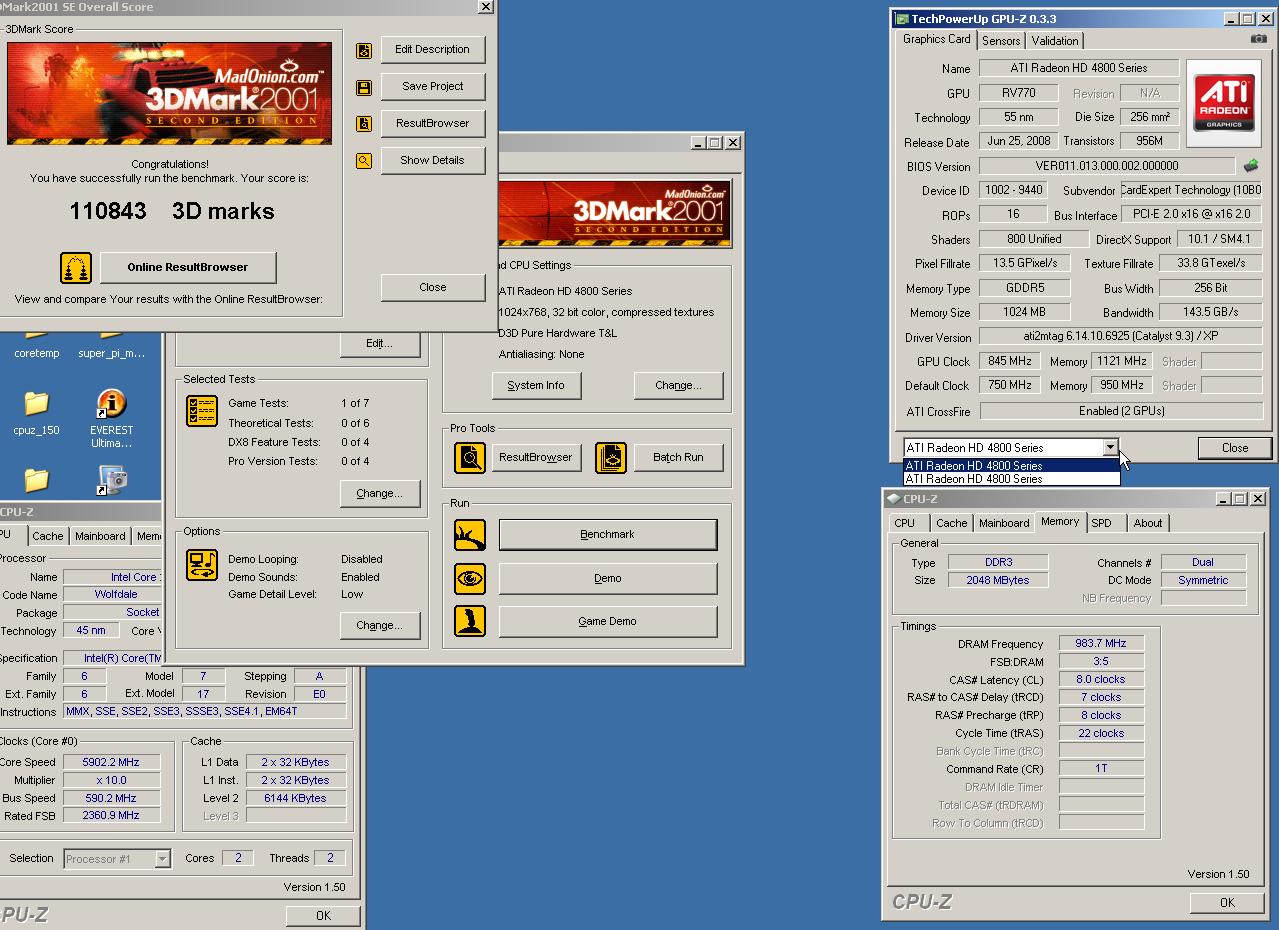
Task: Click the Benchmark run icon
Action: tap(470, 535)
